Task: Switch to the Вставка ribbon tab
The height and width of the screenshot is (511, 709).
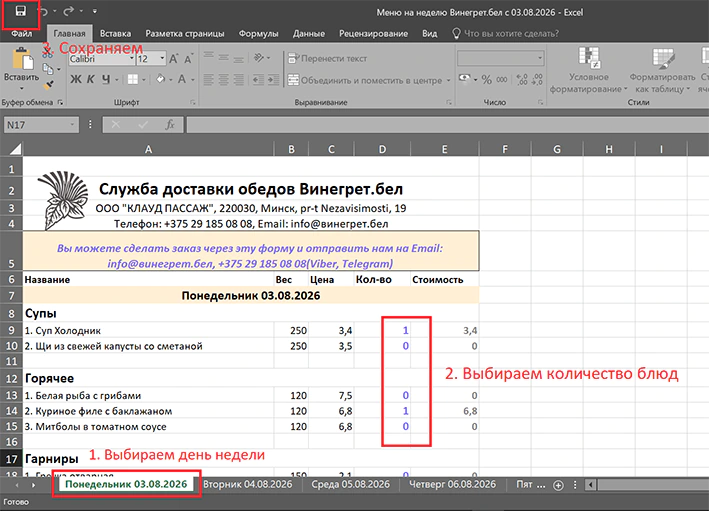Action: [115, 33]
